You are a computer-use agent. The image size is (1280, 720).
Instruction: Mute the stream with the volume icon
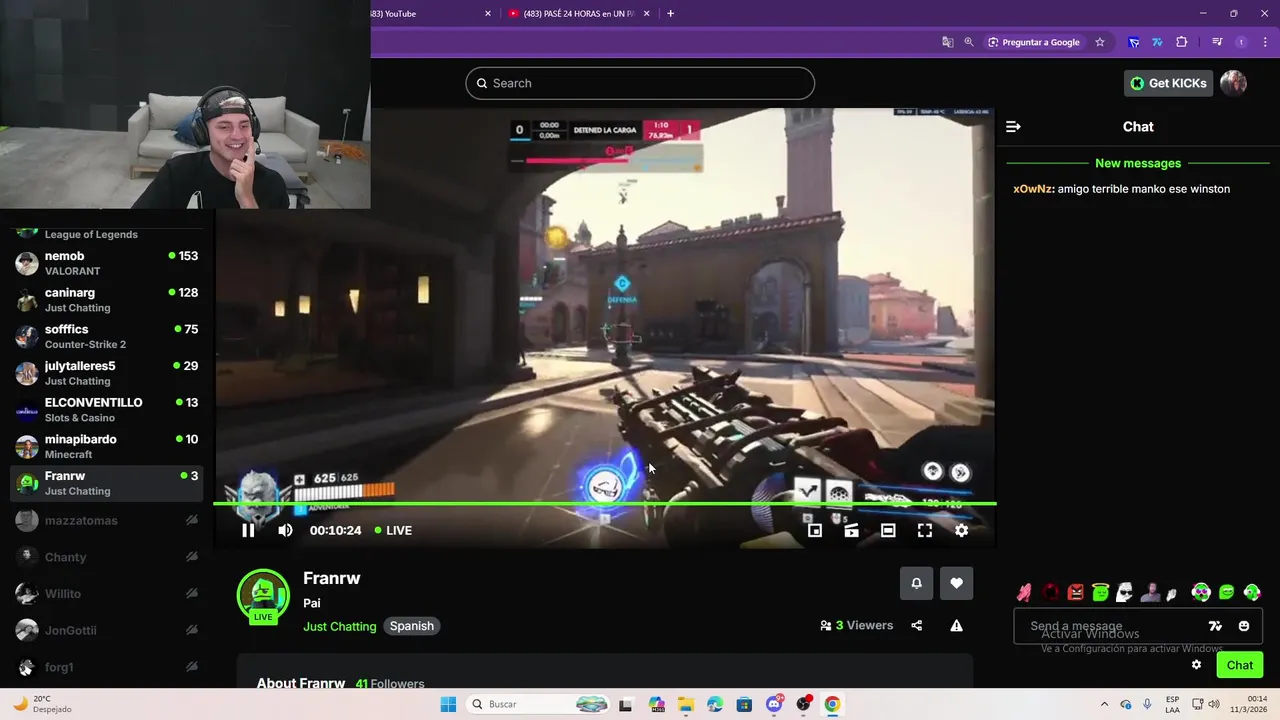pyautogui.click(x=285, y=531)
